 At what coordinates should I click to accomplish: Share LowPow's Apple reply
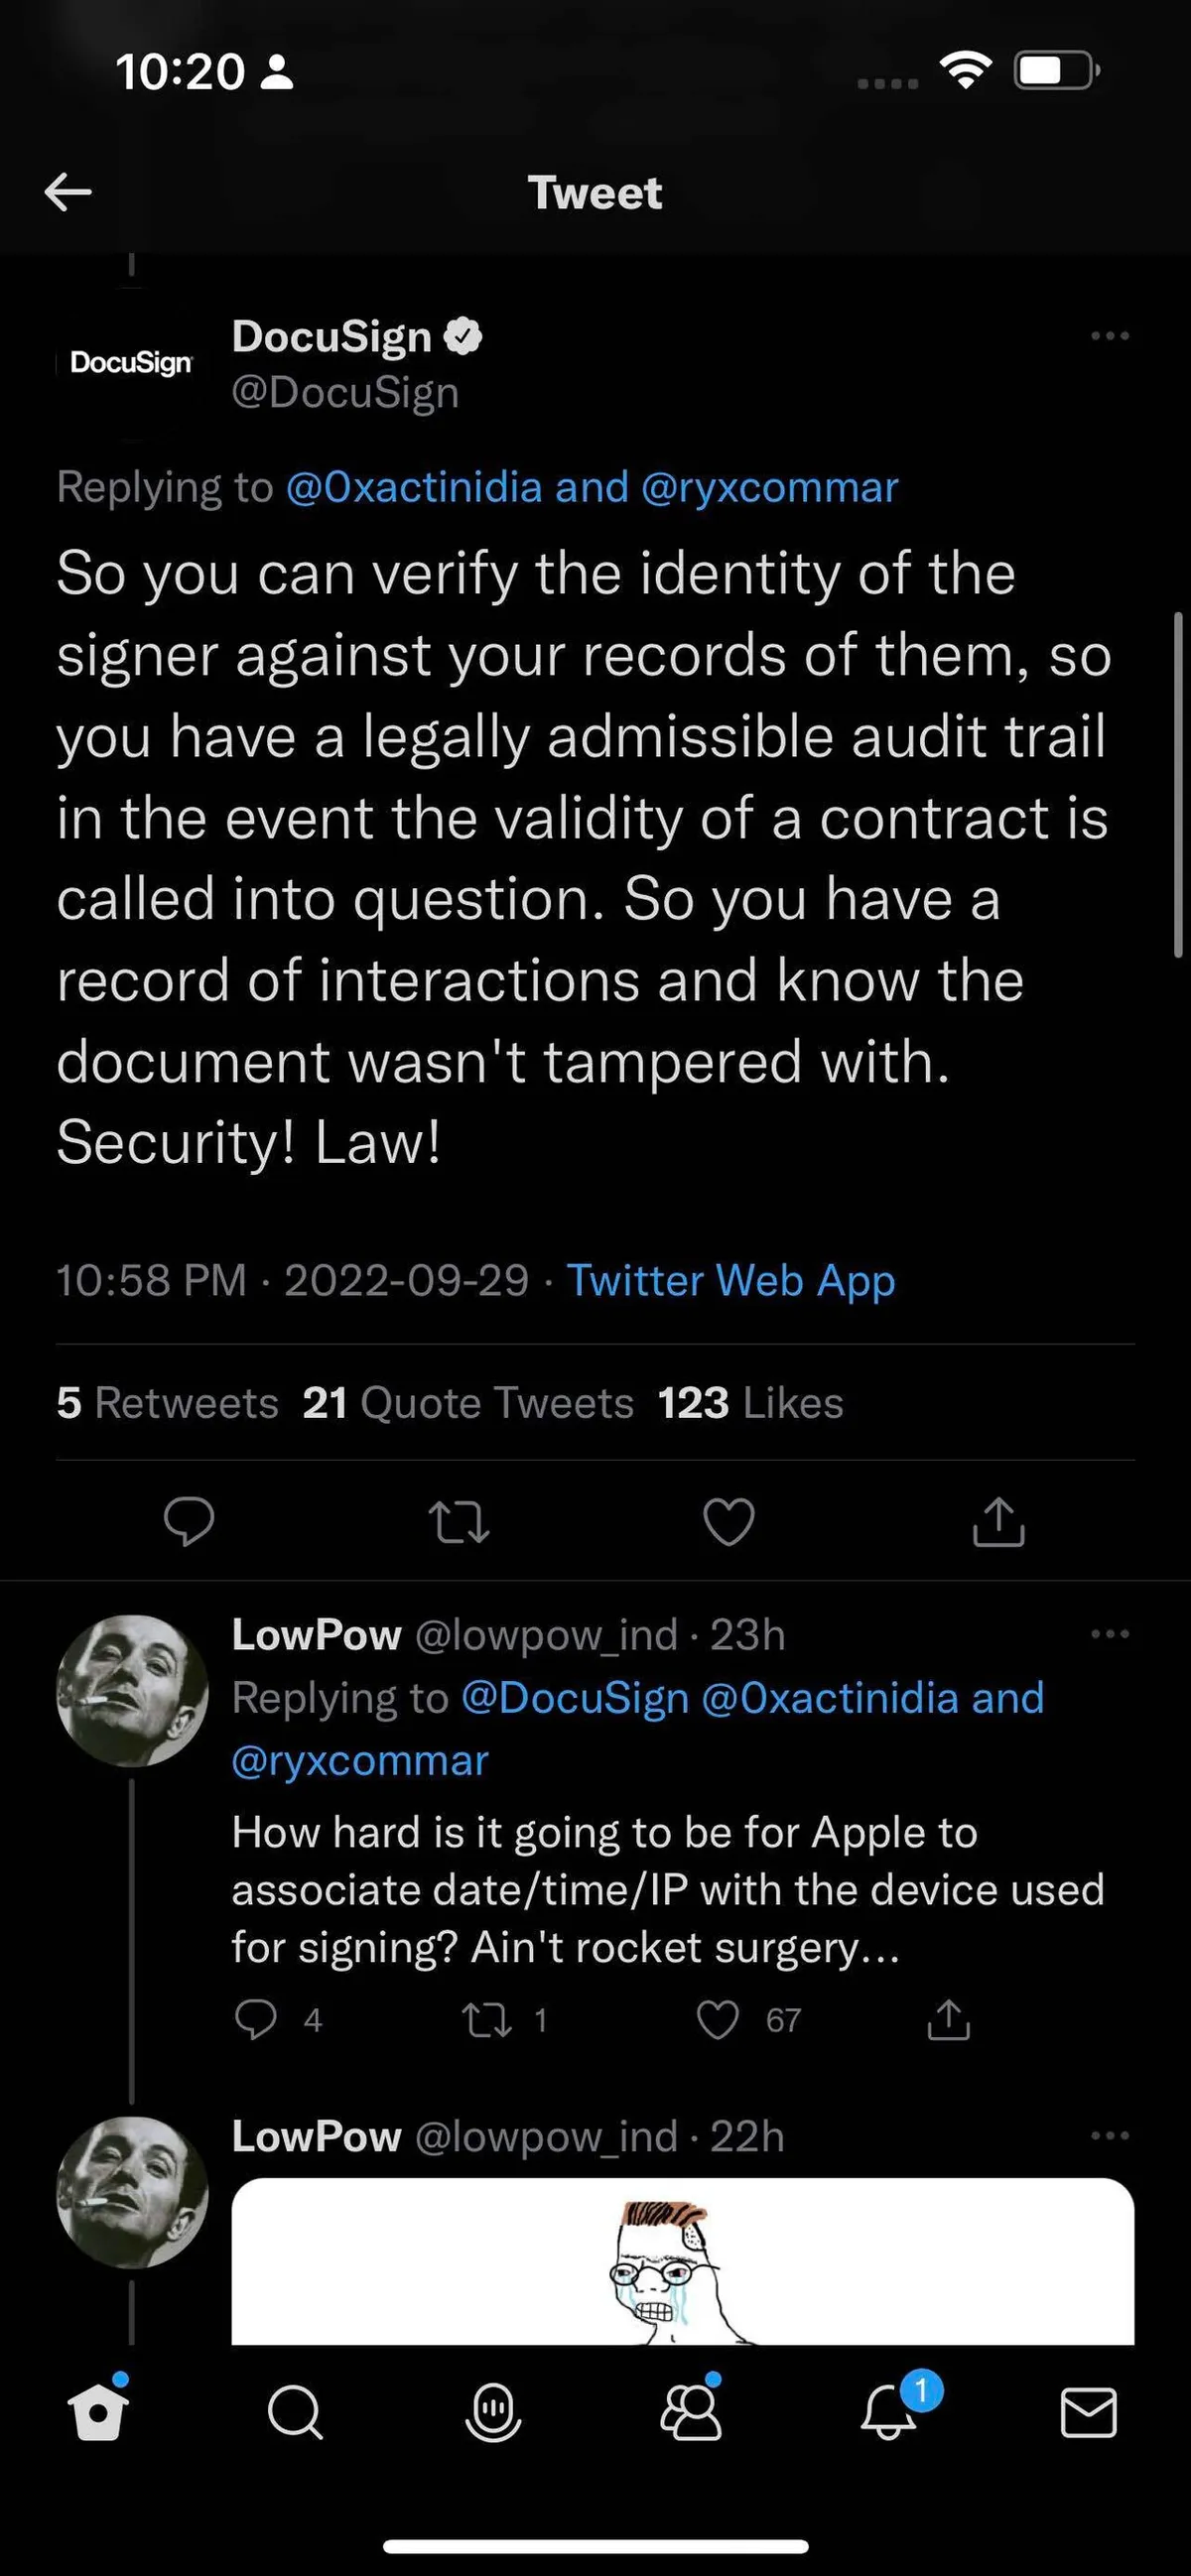[948, 2020]
